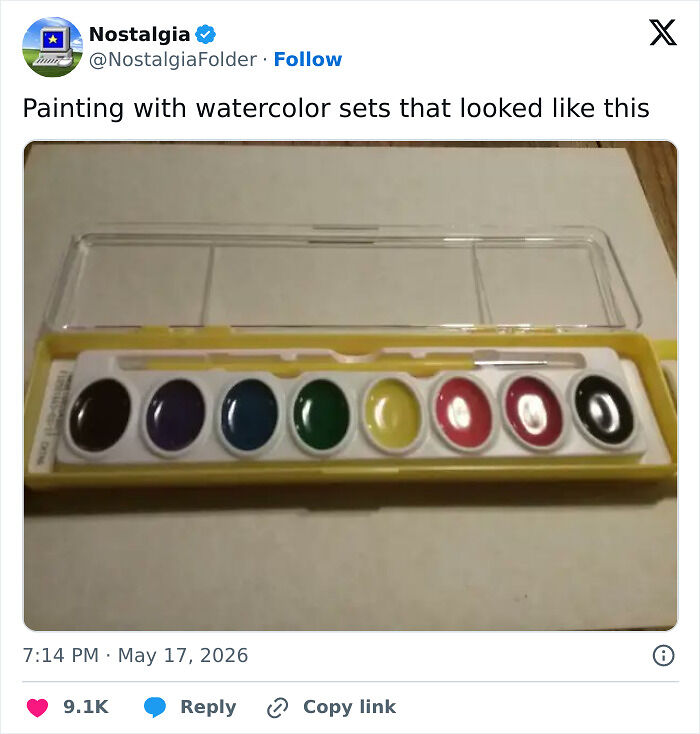Click the purple paint pan

(x=176, y=416)
